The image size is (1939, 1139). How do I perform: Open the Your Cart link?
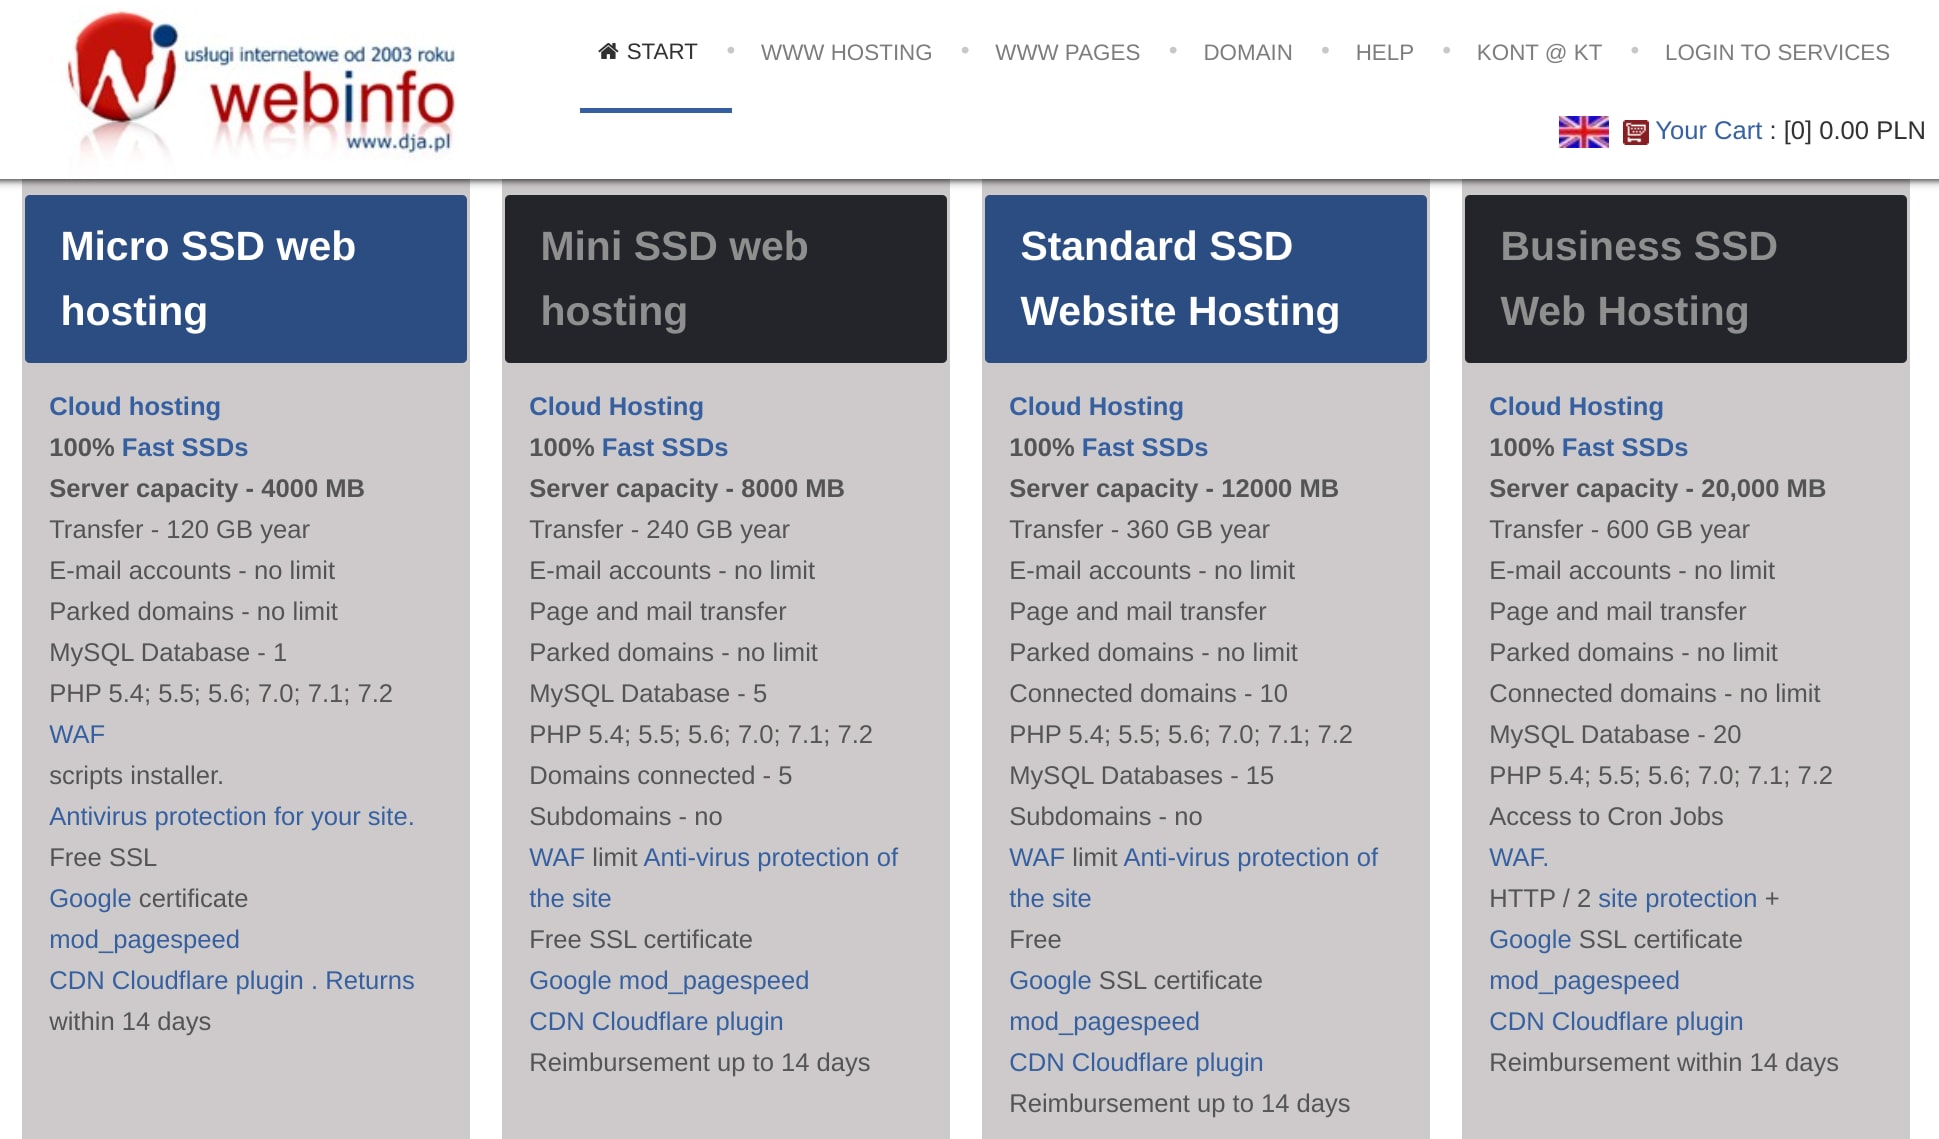(1708, 131)
